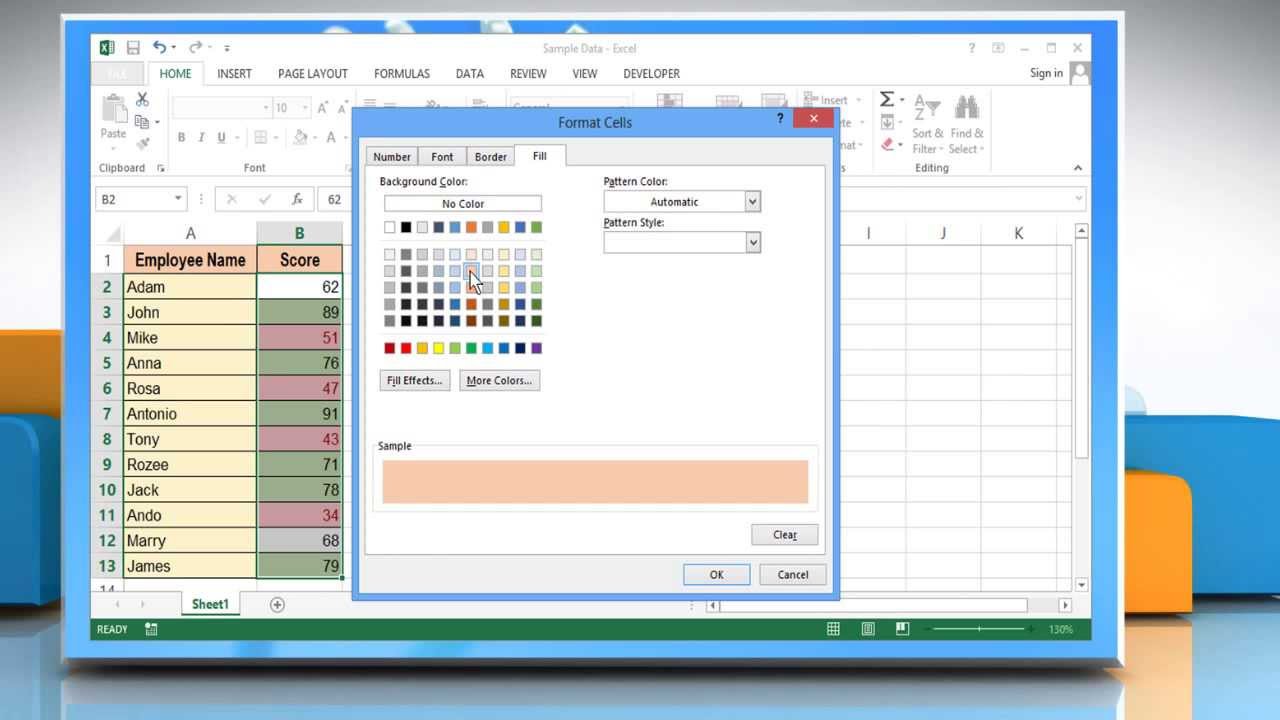Screen dimensions: 1280x720
Task: Collapse the ribbon with the arrow
Action: click(x=1078, y=168)
